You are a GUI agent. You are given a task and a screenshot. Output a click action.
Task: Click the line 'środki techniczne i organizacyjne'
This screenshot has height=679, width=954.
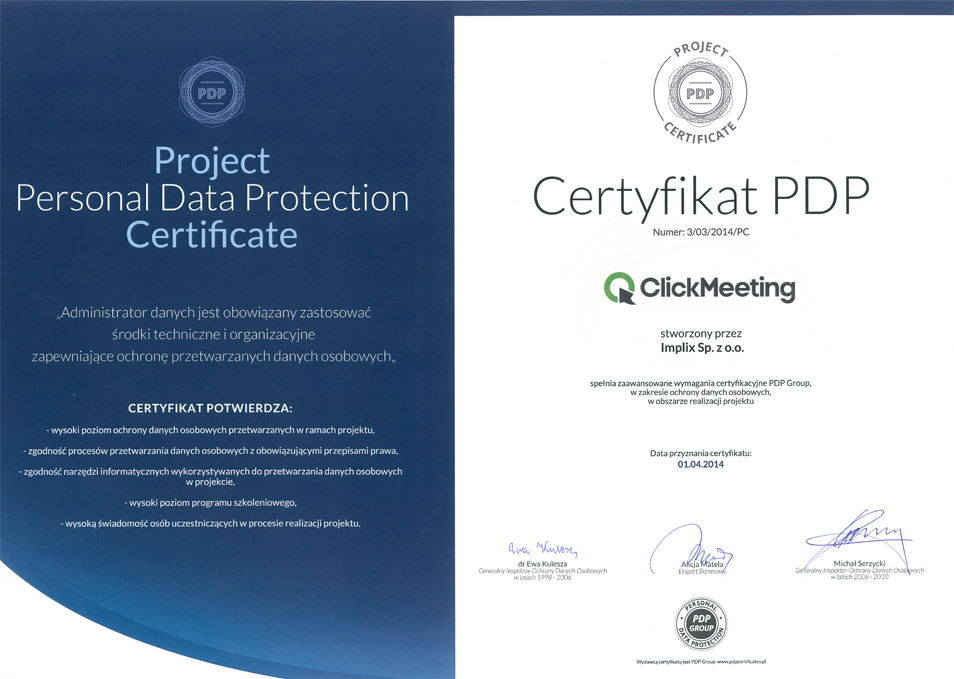point(214,335)
